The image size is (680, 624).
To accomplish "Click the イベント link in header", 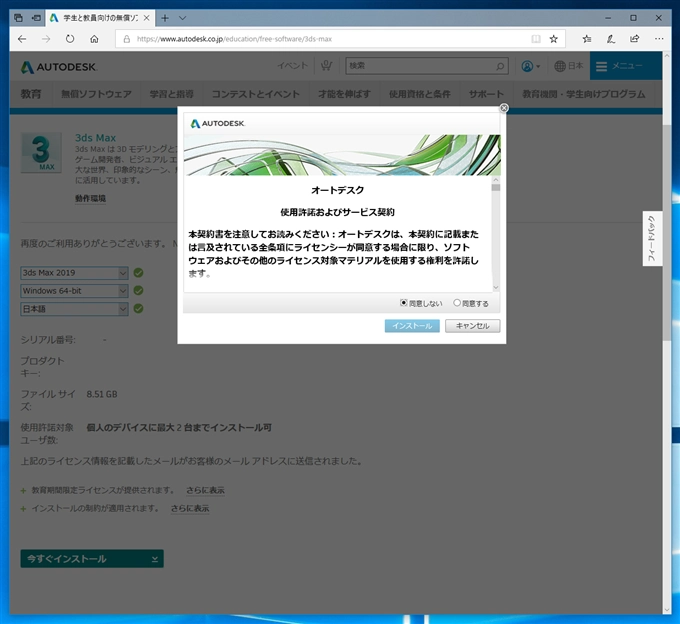I will [293, 66].
